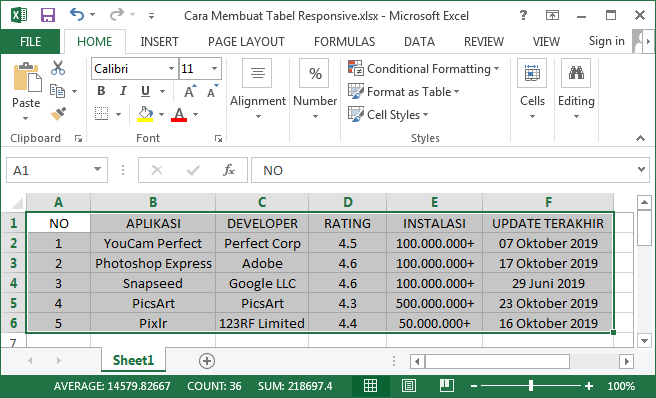Click the zoom slider handle
The width and height of the screenshot is (656, 398).
point(530,385)
